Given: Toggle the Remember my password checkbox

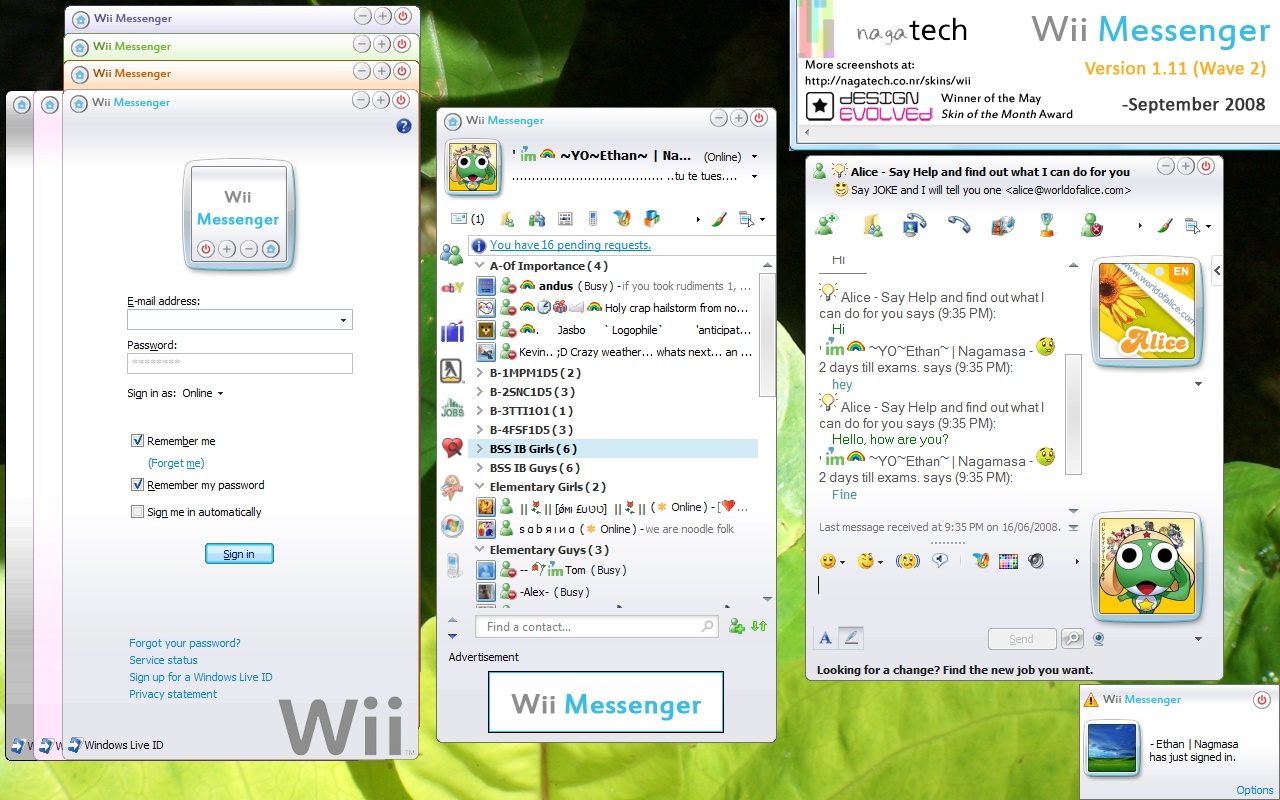Looking at the screenshot, I should click(138, 484).
